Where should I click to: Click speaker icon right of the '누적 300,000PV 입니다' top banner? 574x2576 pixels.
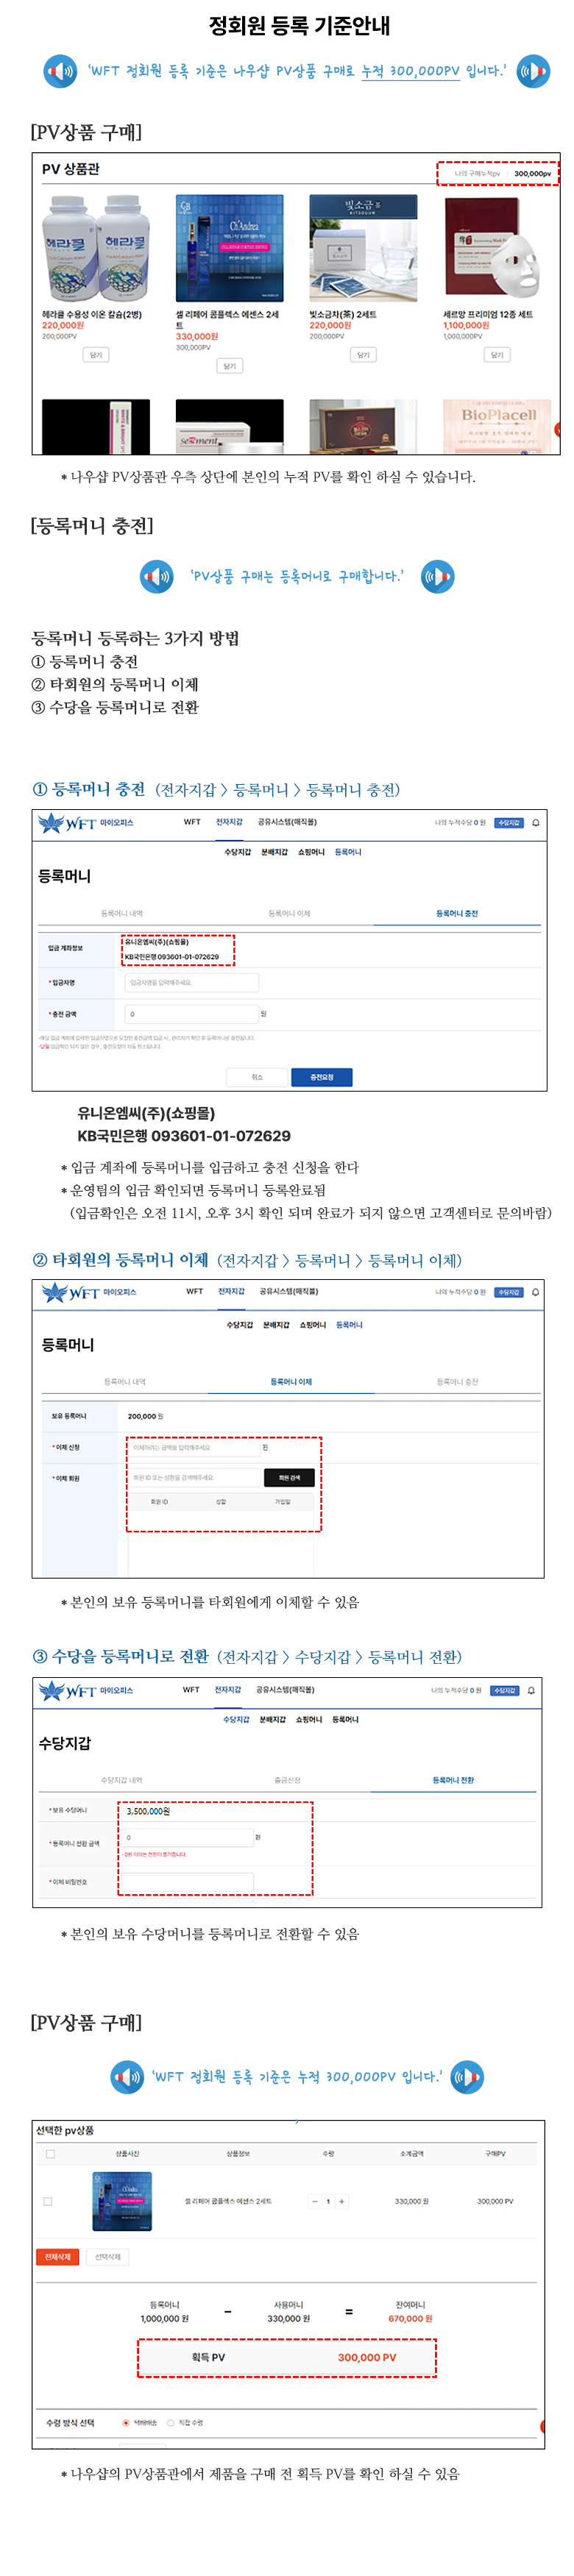click(x=533, y=71)
